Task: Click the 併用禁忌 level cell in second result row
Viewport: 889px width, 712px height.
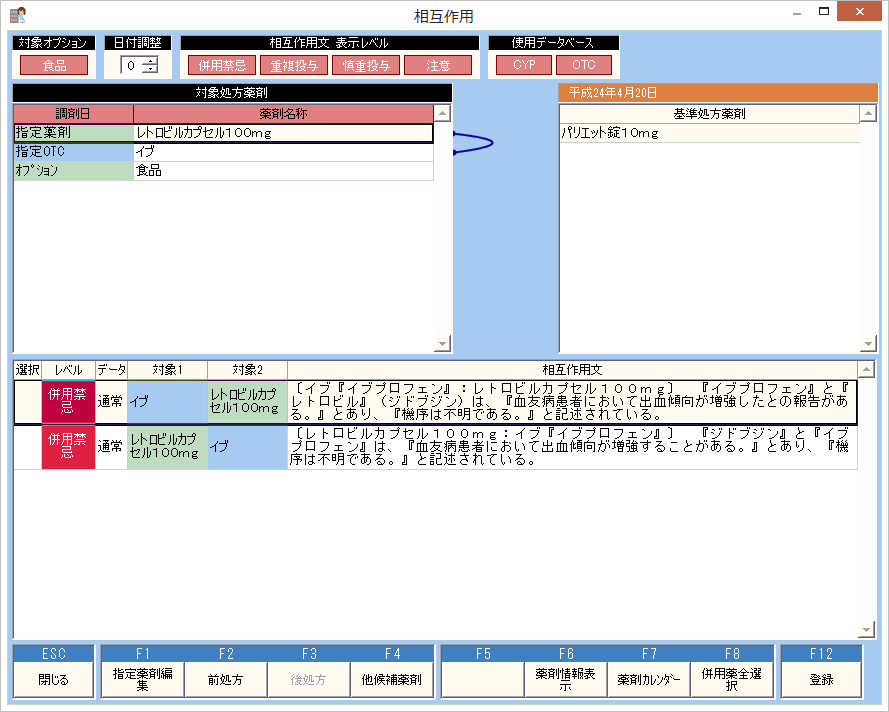Action: (x=68, y=447)
